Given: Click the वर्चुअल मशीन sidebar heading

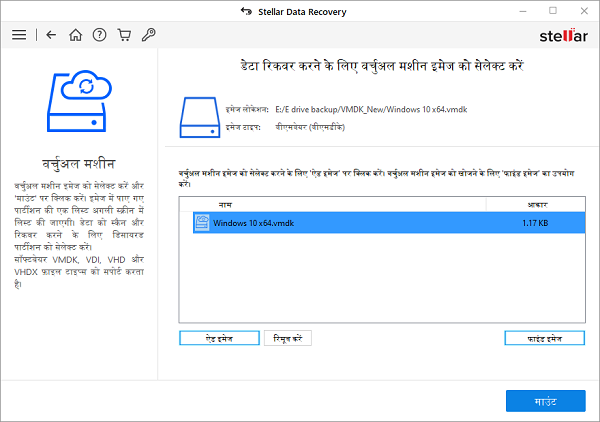Looking at the screenshot, I should pyautogui.click(x=79, y=164).
